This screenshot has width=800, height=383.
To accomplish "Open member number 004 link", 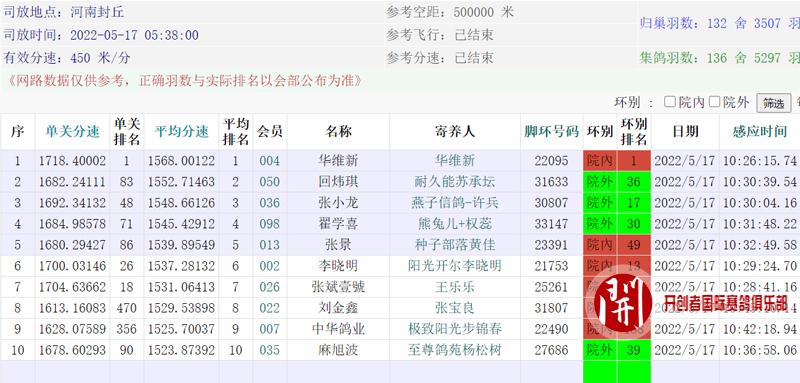I will (x=269, y=161).
